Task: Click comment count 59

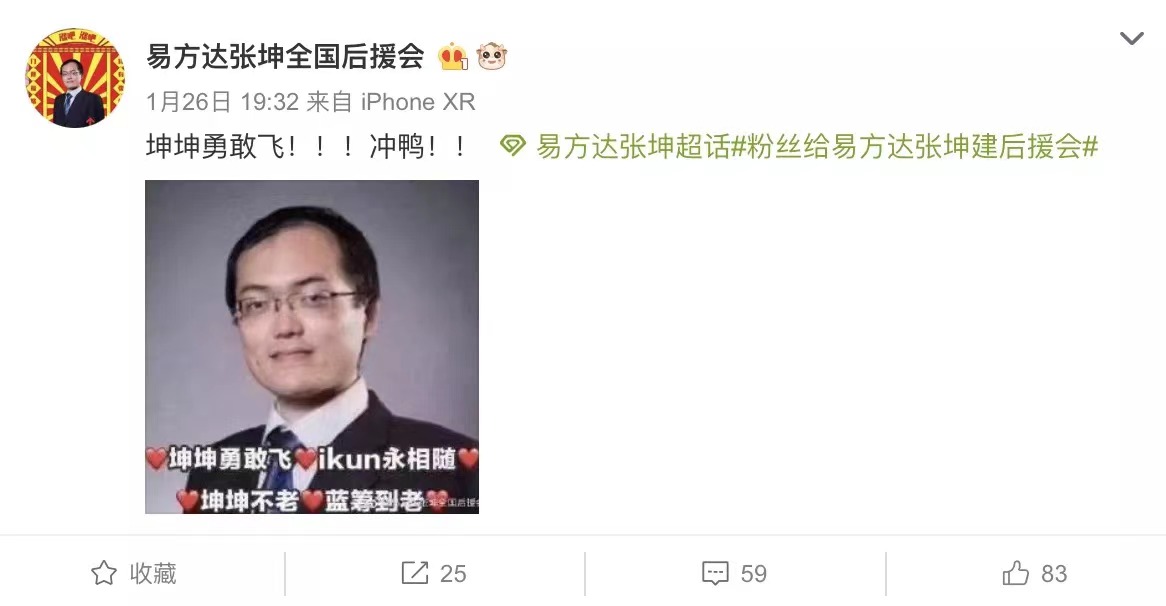Action: [753, 574]
